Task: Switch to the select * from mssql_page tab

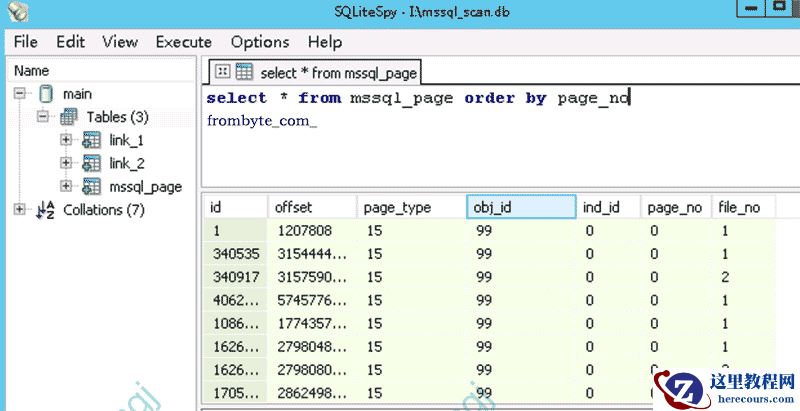Action: click(x=337, y=73)
